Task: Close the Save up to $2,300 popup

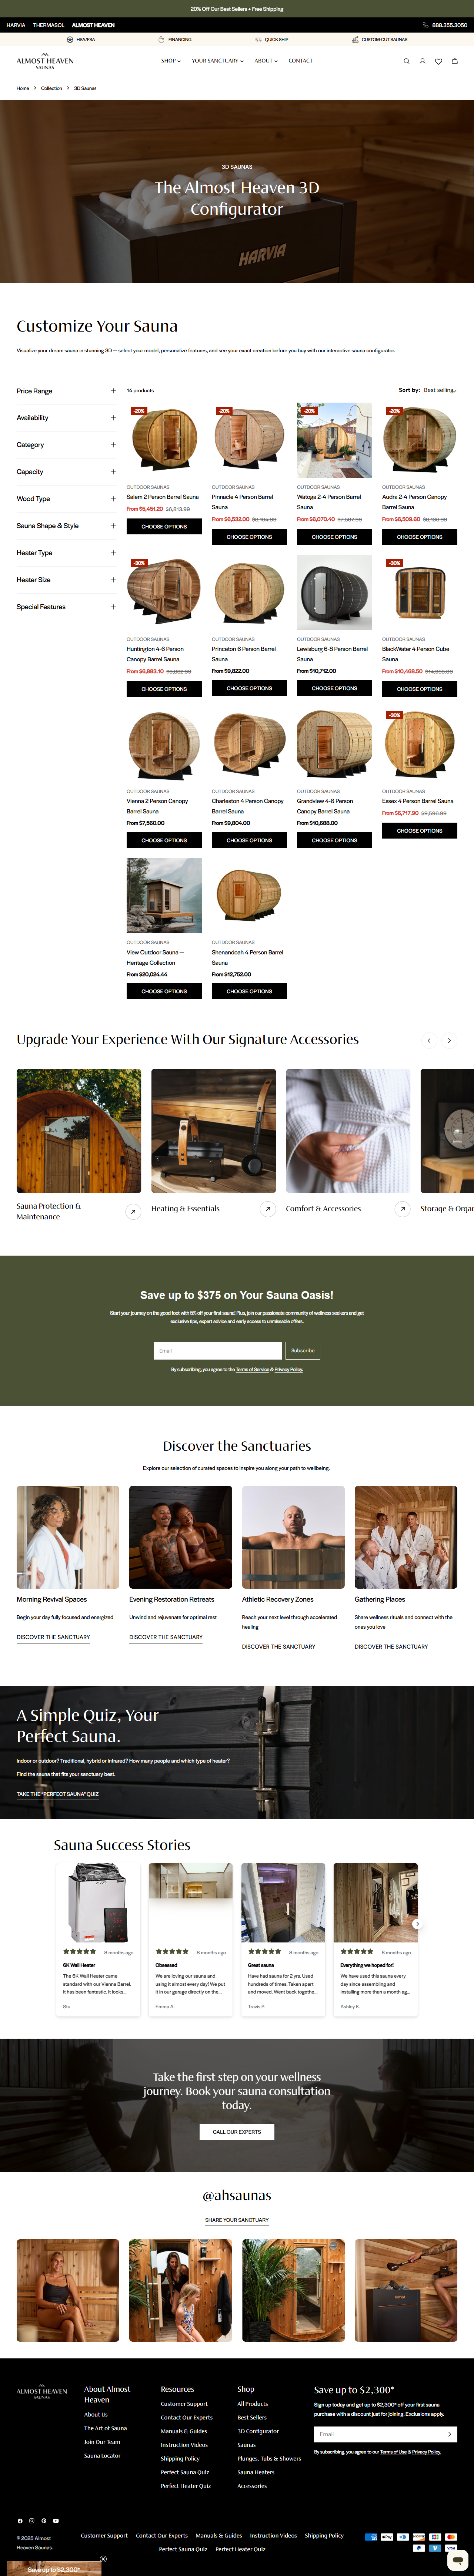Action: tap(103, 2559)
